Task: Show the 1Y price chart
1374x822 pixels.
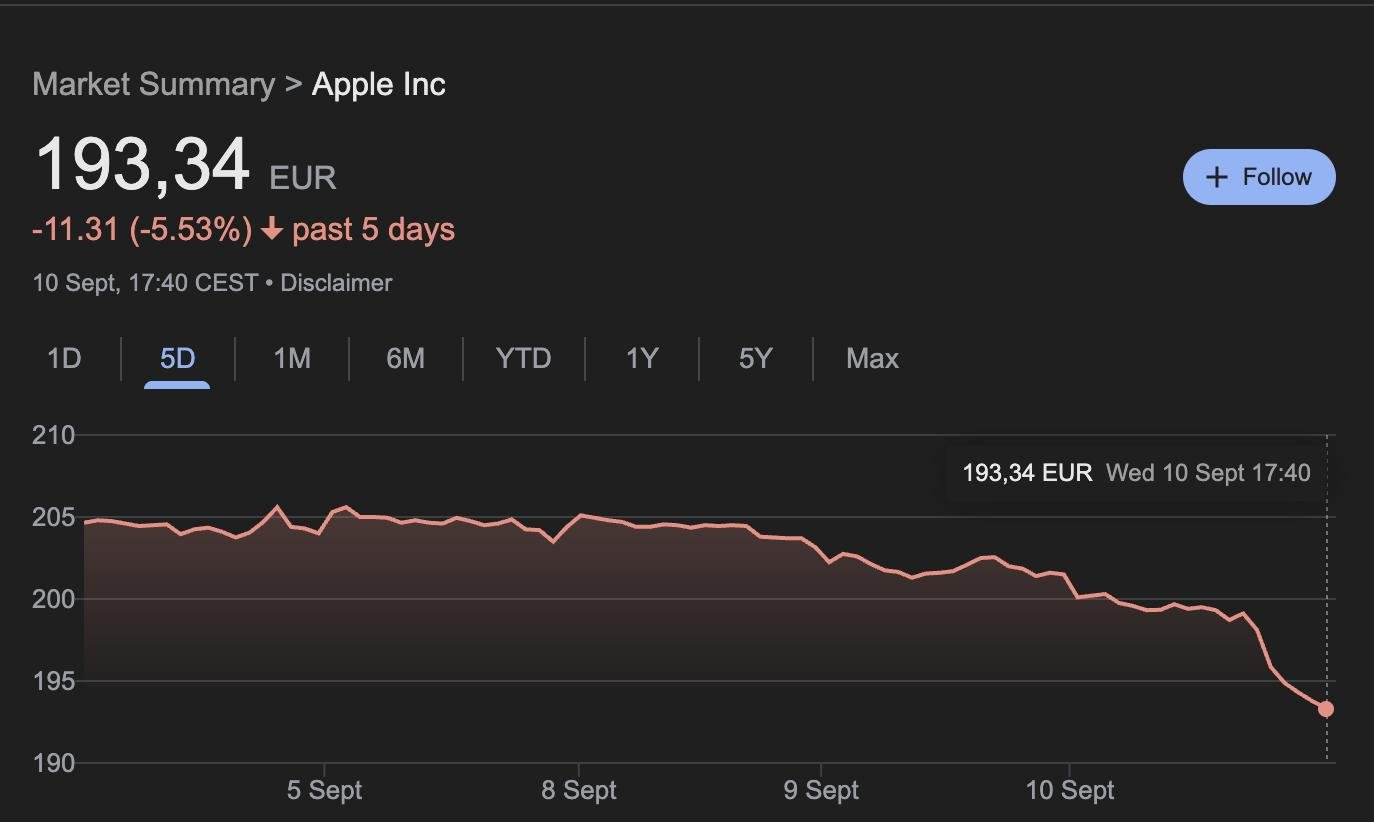Action: [641, 359]
